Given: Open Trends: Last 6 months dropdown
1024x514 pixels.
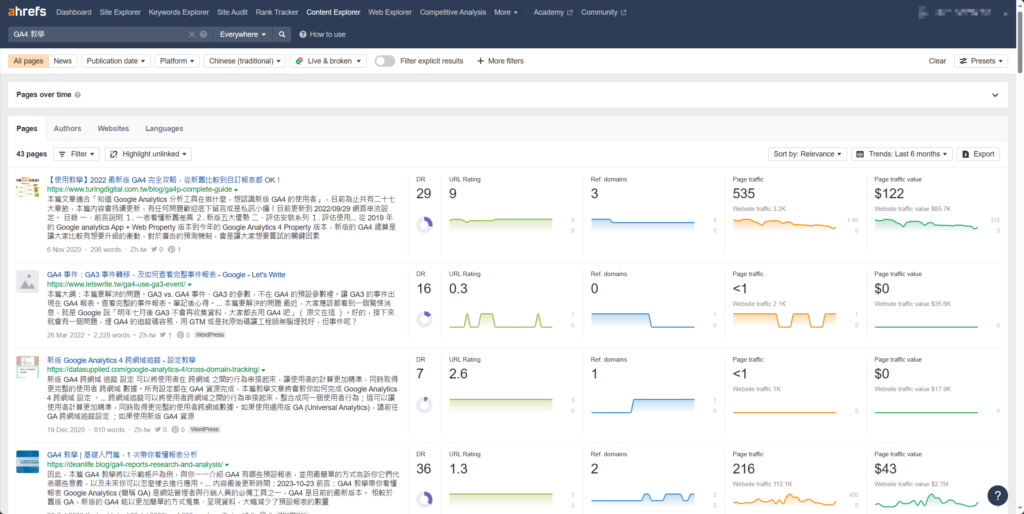Looking at the screenshot, I should [901, 154].
